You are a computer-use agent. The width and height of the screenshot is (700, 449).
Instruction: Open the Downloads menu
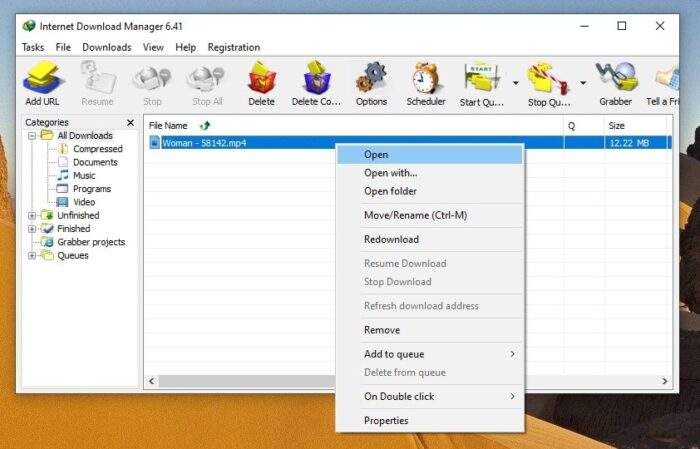[x=107, y=47]
